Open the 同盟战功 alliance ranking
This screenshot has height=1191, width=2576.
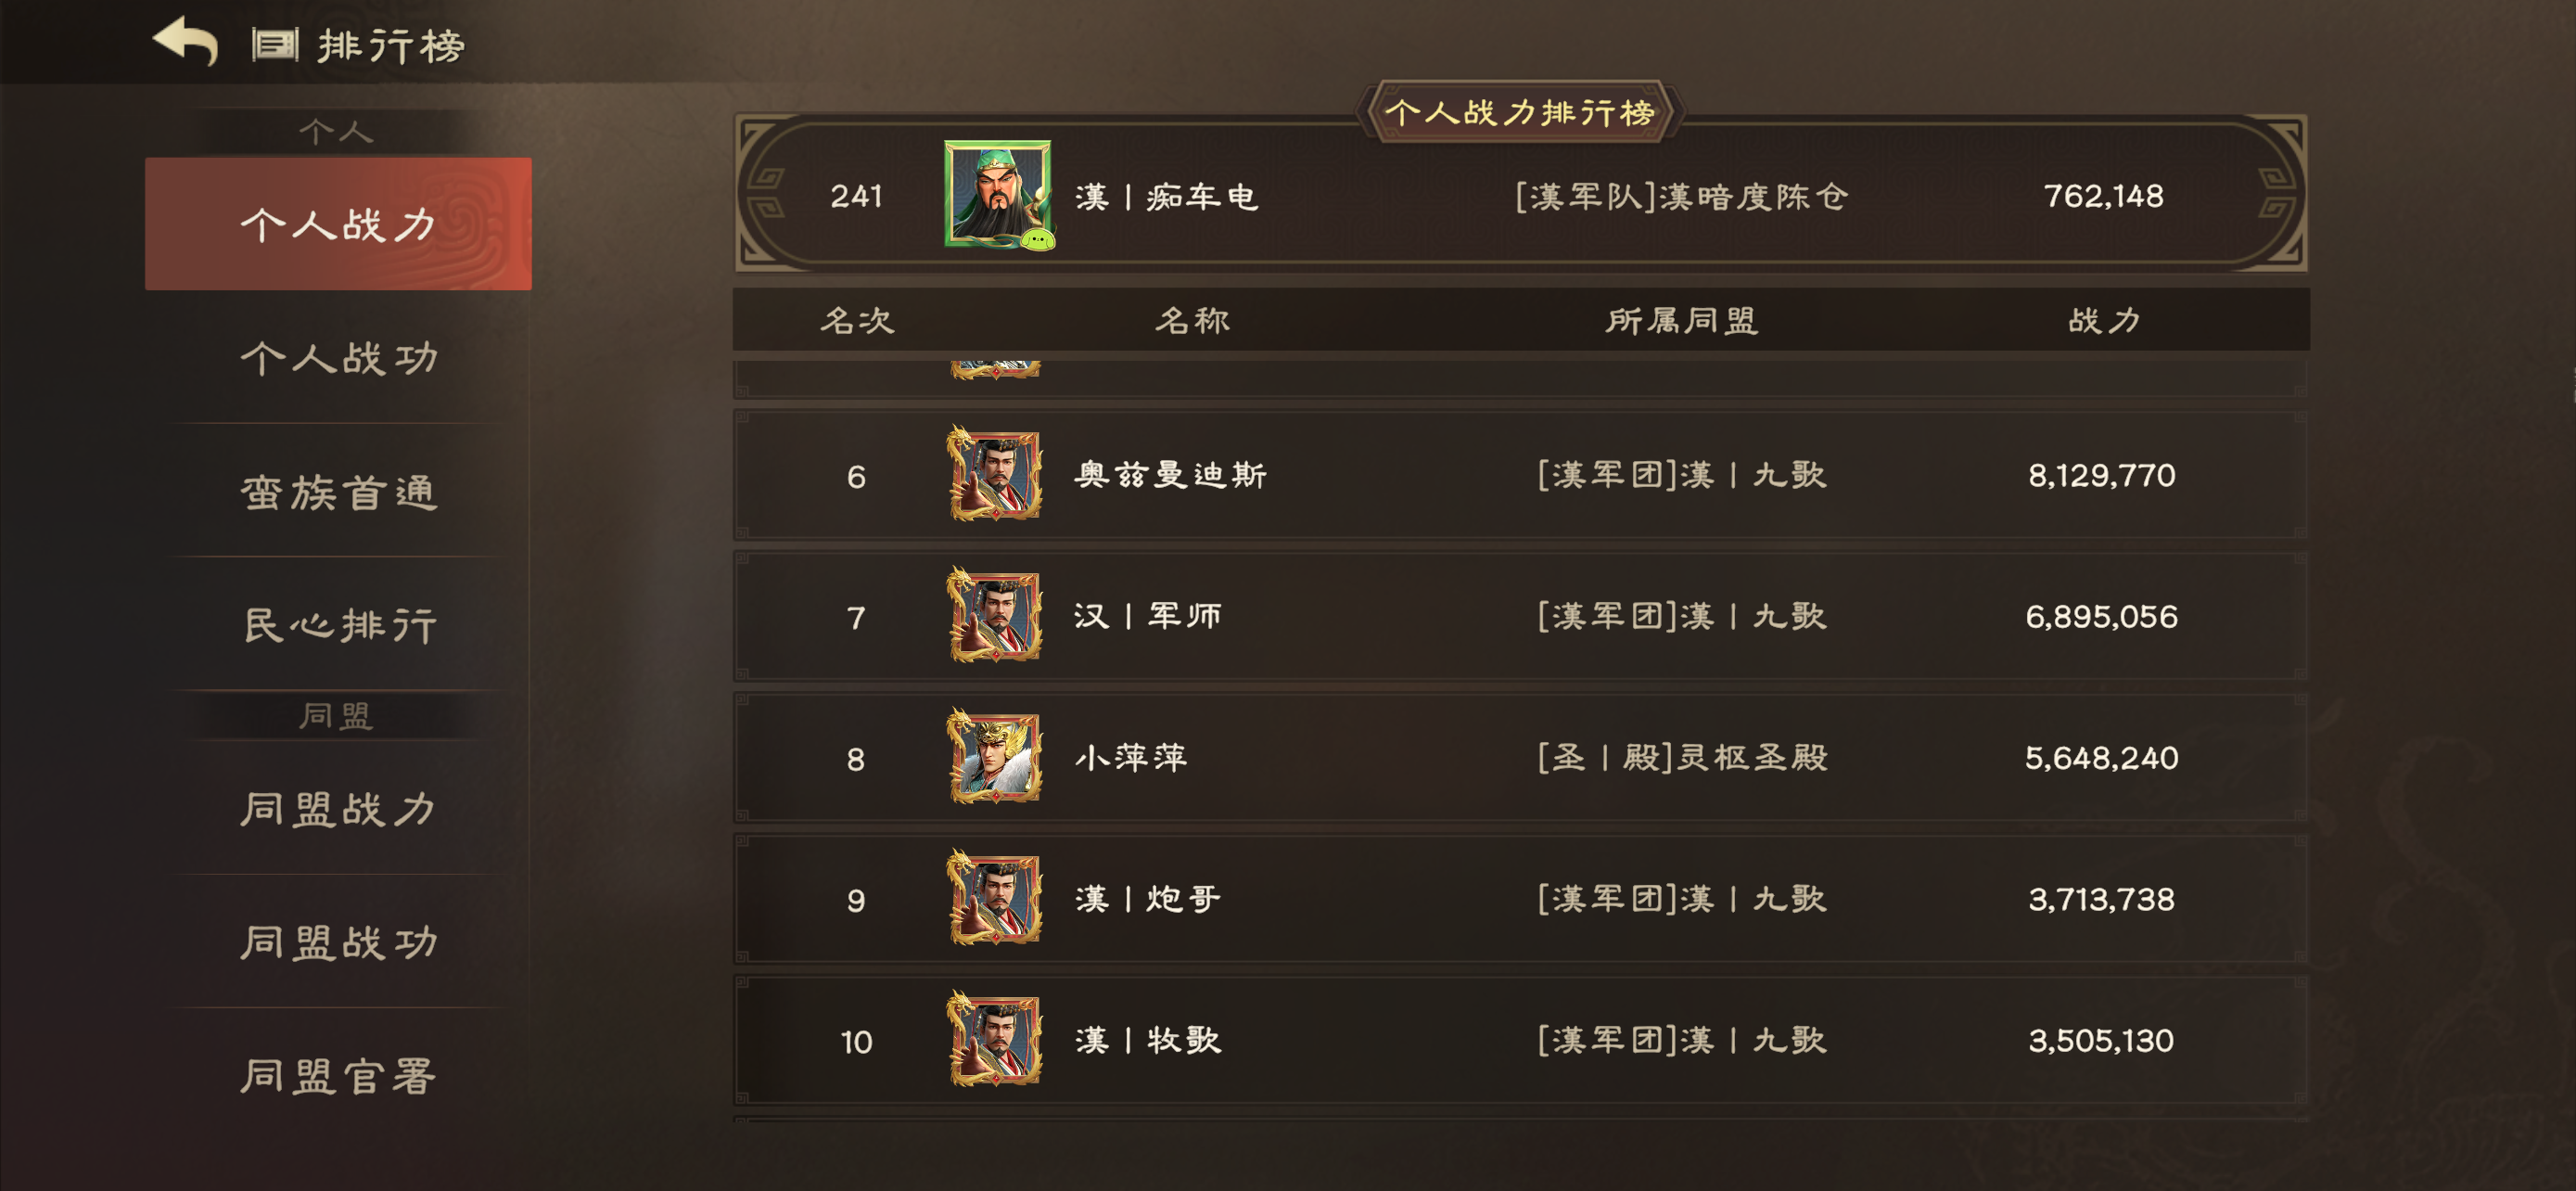(338, 942)
